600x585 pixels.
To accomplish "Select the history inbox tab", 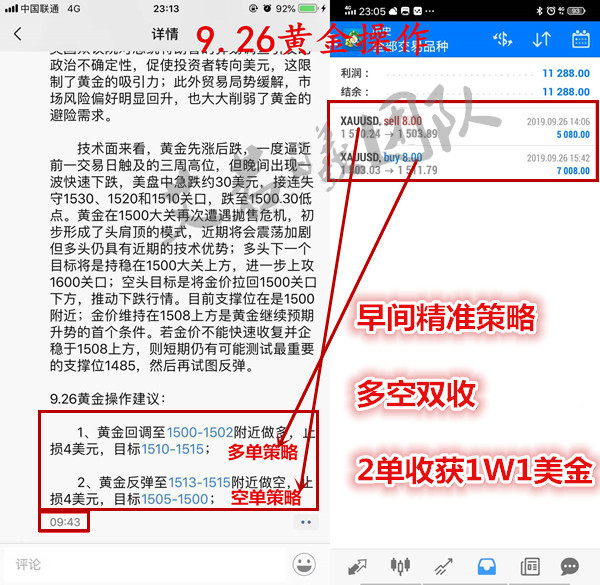I will 487,566.
